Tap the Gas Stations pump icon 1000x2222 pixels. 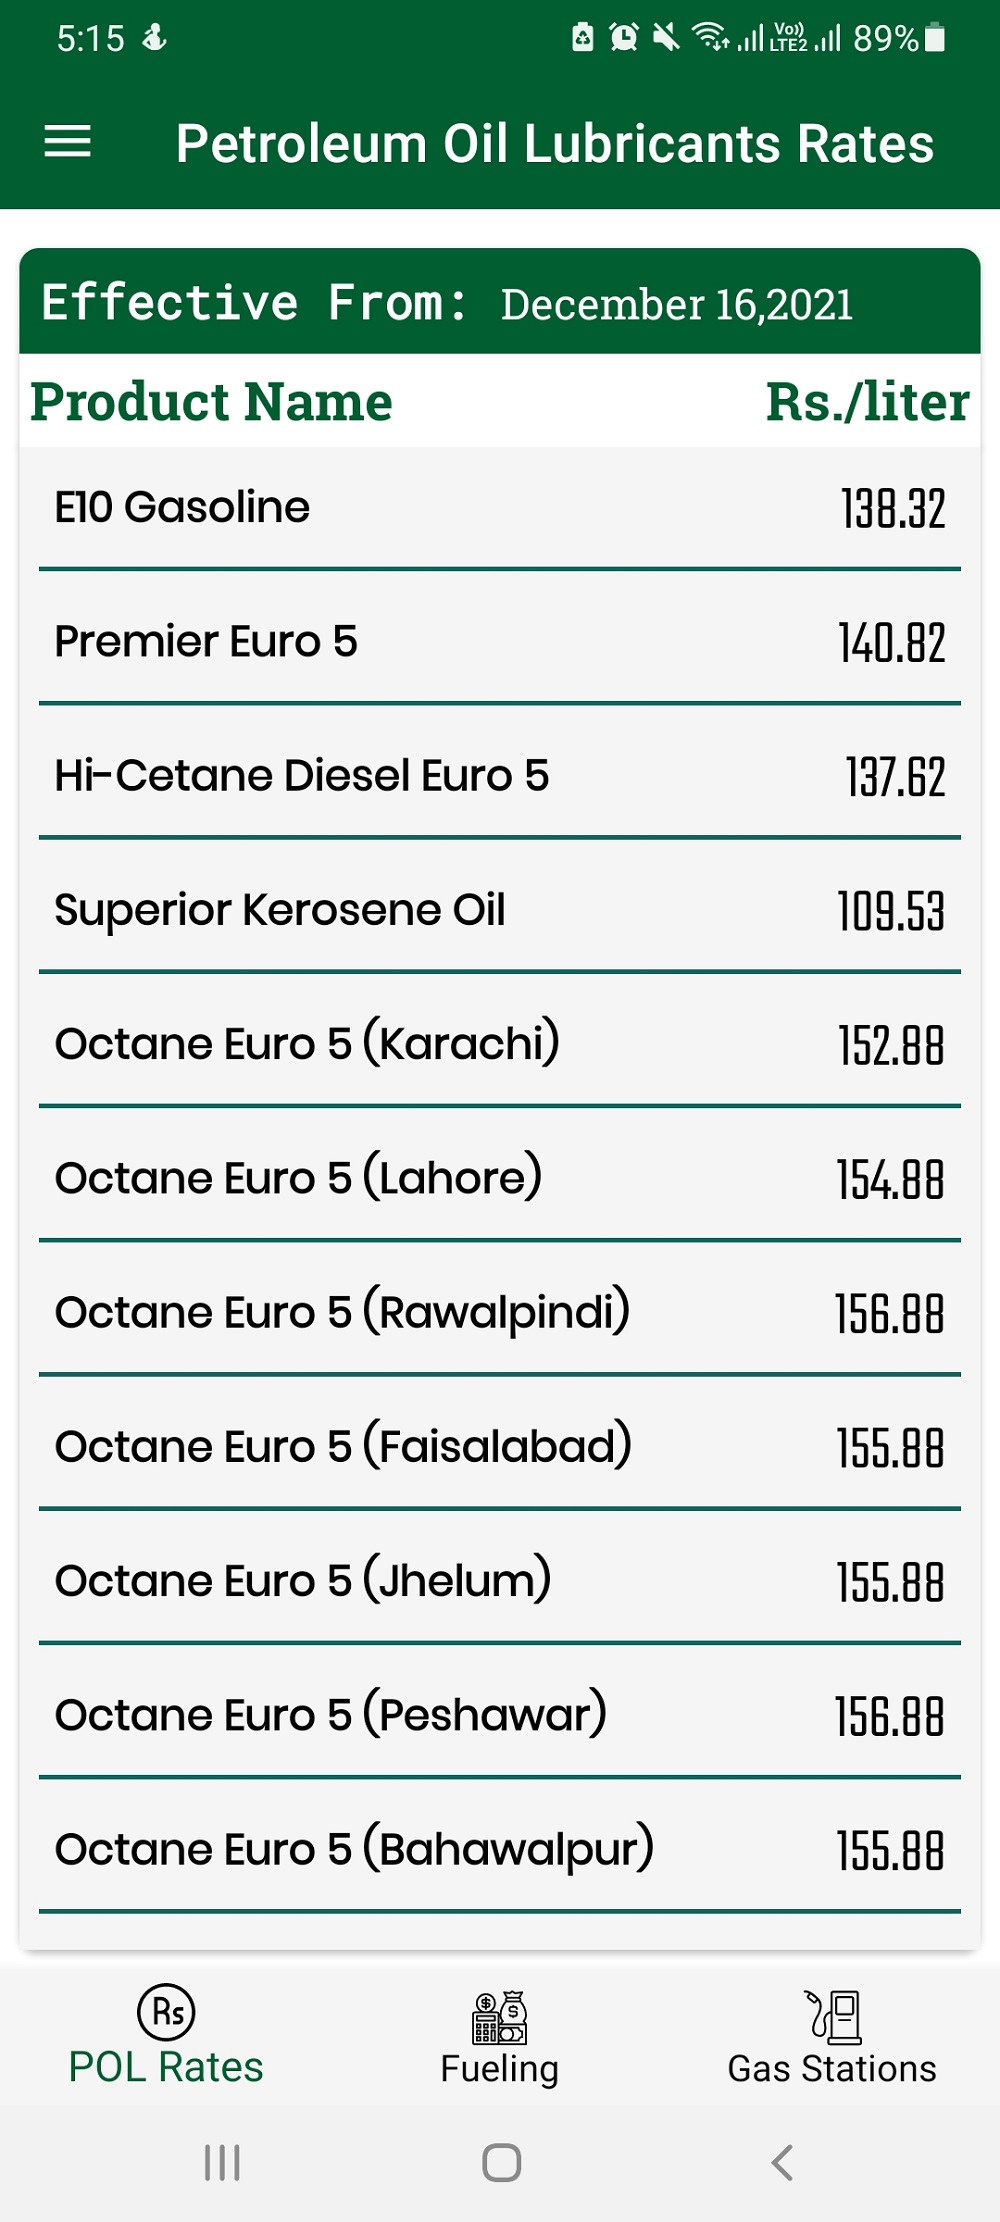click(x=832, y=2015)
